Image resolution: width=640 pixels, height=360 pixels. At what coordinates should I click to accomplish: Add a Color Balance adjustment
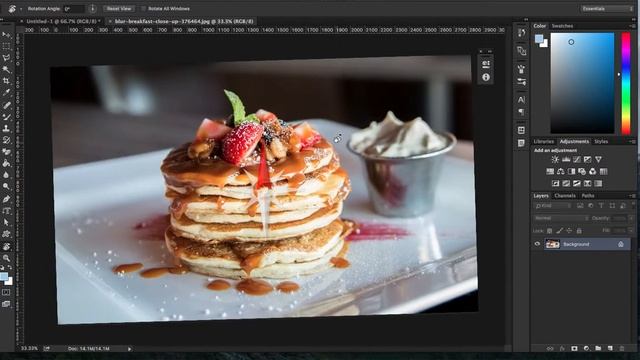(561, 171)
